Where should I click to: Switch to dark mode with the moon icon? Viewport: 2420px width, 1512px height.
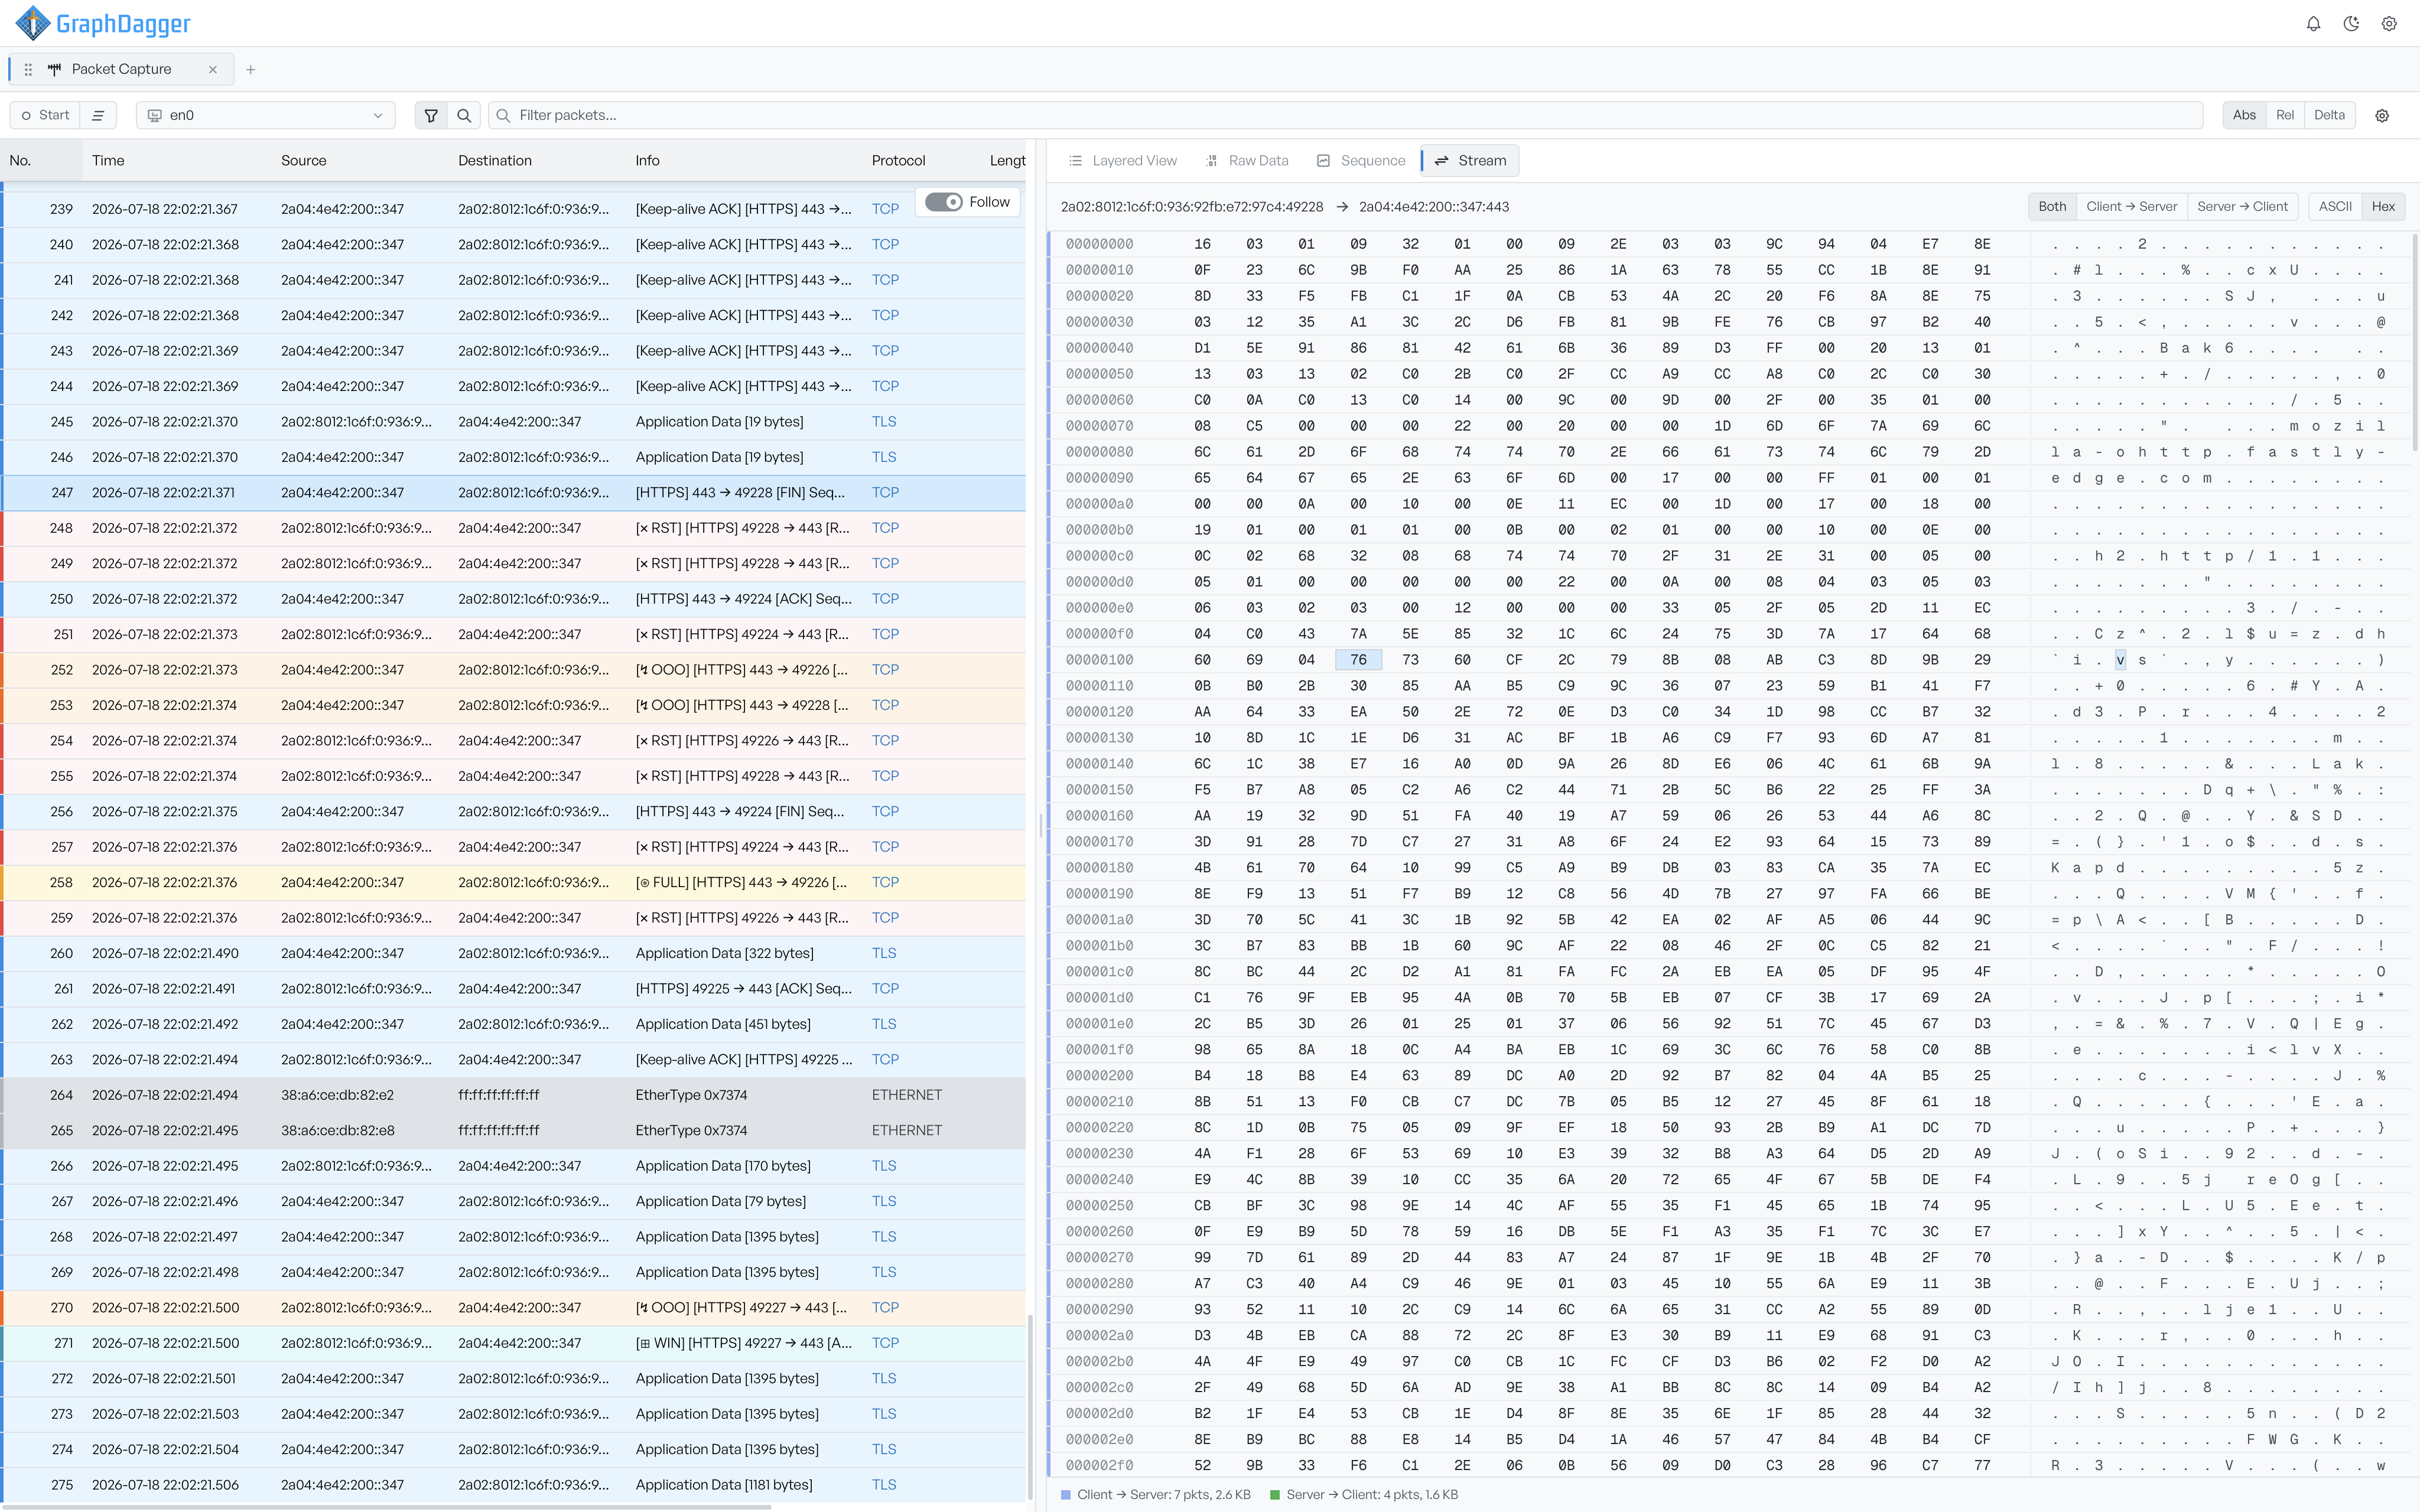(x=2351, y=24)
